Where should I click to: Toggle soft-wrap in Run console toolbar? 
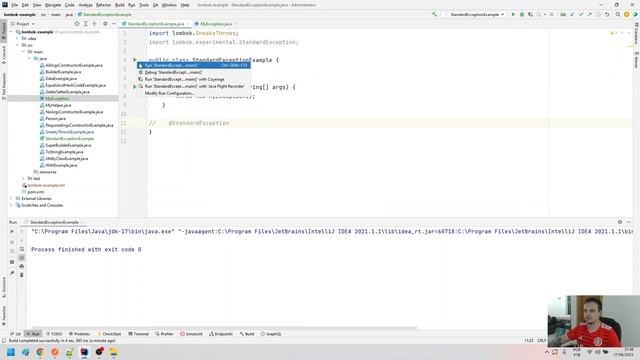tap(22, 249)
